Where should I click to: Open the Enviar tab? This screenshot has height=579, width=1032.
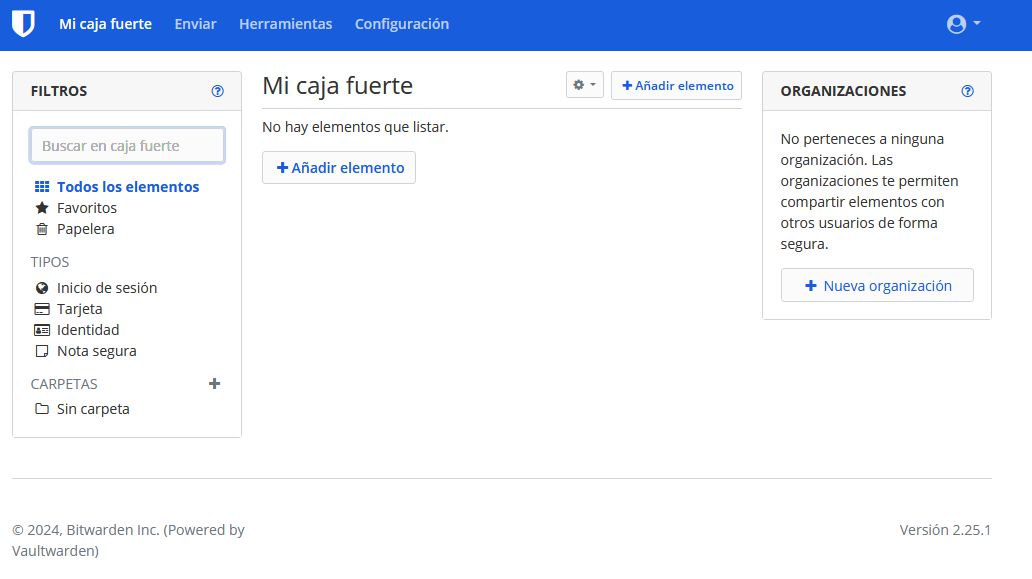pos(195,24)
